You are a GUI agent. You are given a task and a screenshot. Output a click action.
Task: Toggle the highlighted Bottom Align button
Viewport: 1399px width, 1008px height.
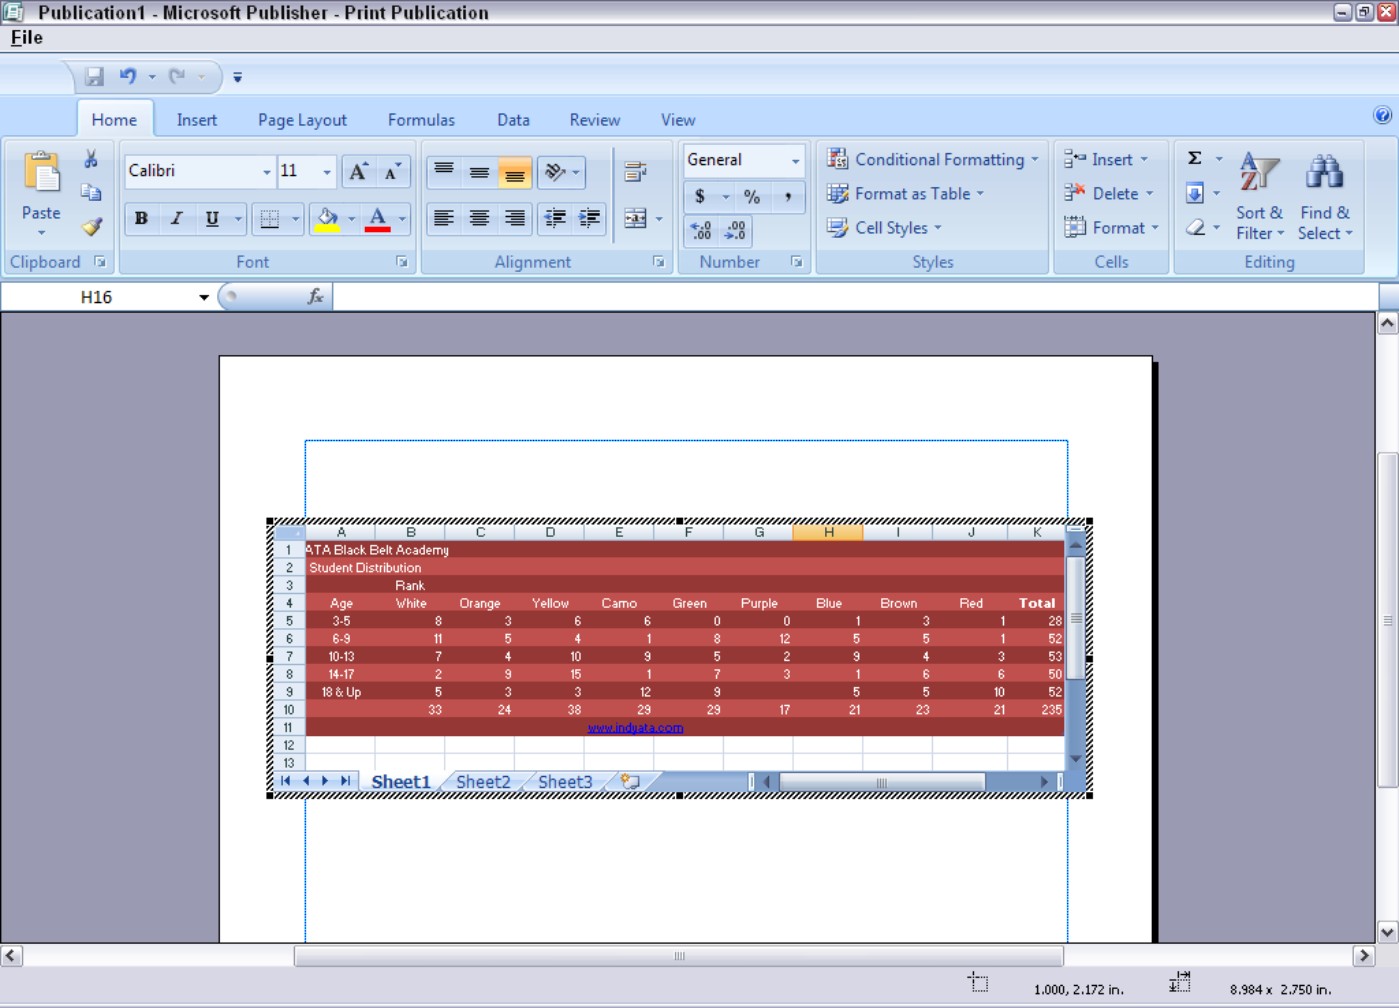[x=515, y=173]
